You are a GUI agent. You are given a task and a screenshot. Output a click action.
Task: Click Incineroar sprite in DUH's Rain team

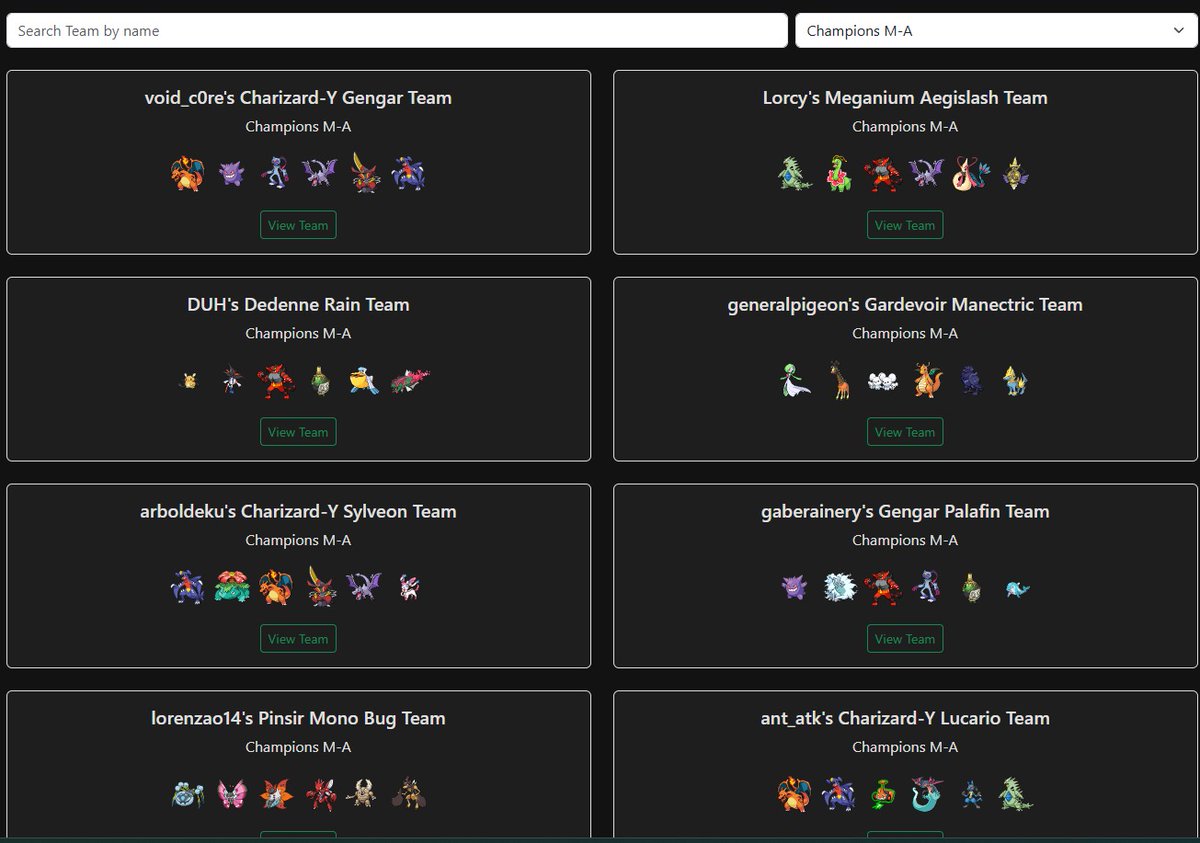[276, 380]
